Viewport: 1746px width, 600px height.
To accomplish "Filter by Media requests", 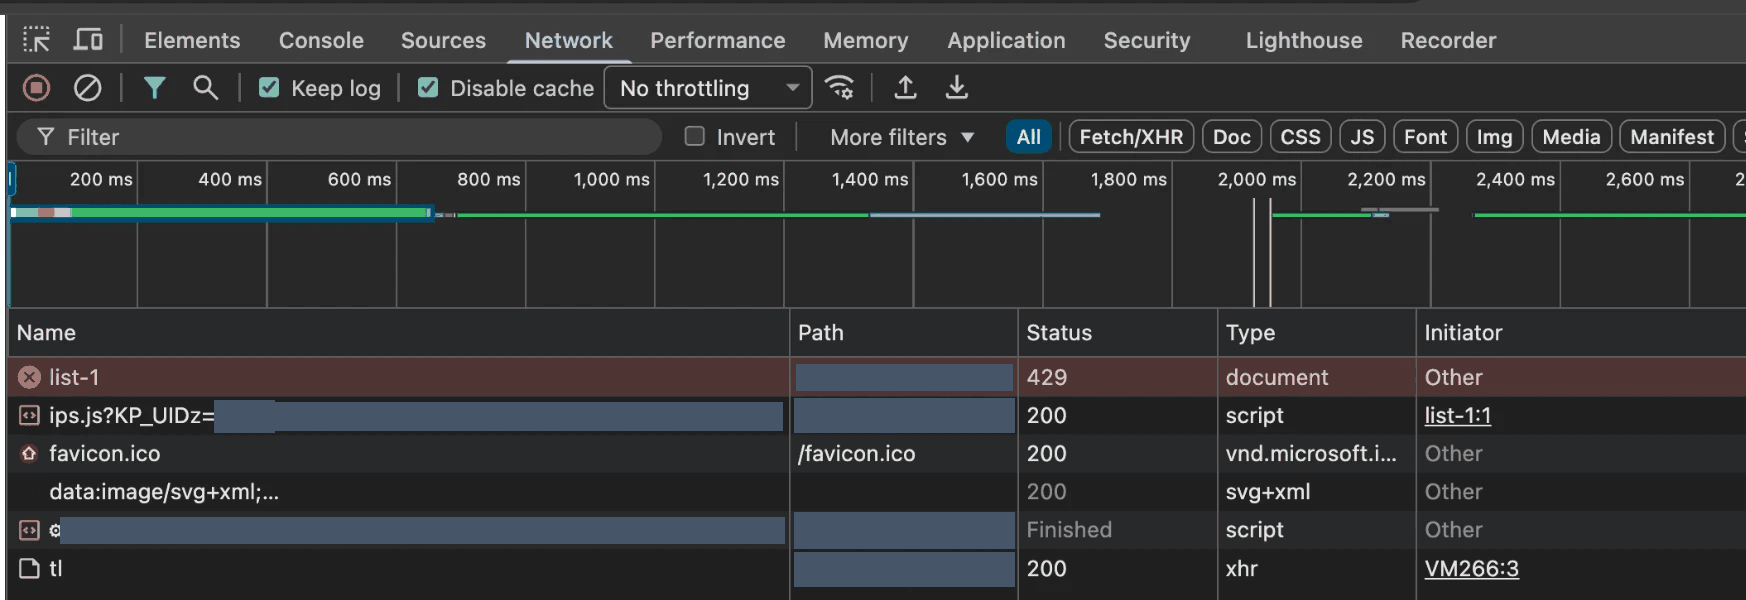I will pyautogui.click(x=1571, y=137).
